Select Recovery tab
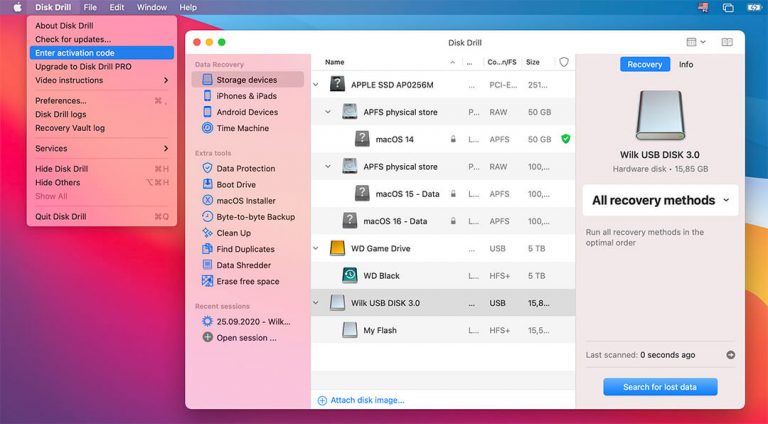Image resolution: width=768 pixels, height=424 pixels. coord(645,65)
